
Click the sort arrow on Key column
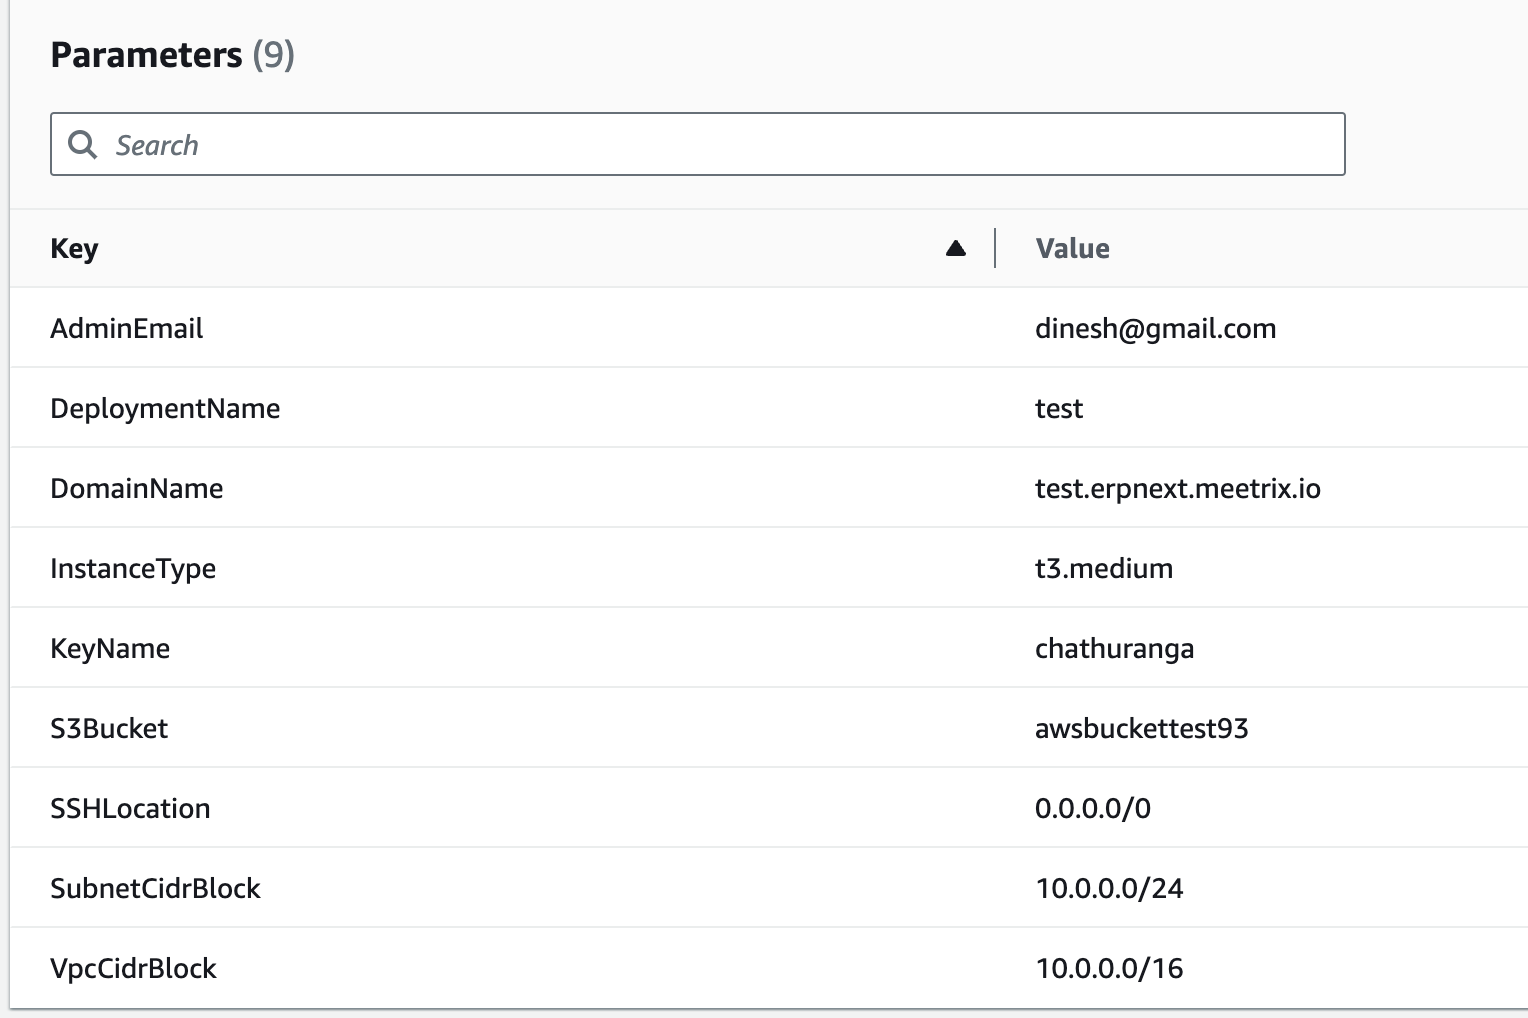point(954,247)
